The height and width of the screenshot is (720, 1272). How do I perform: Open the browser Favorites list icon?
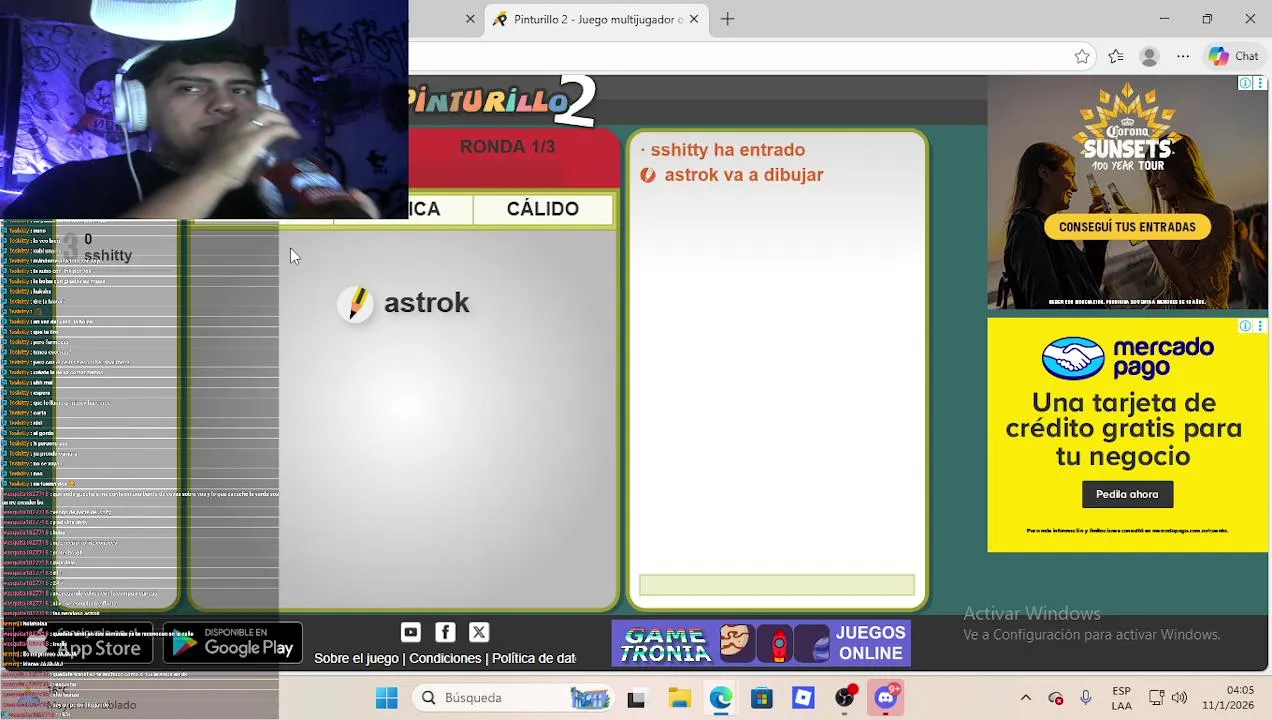click(1116, 57)
